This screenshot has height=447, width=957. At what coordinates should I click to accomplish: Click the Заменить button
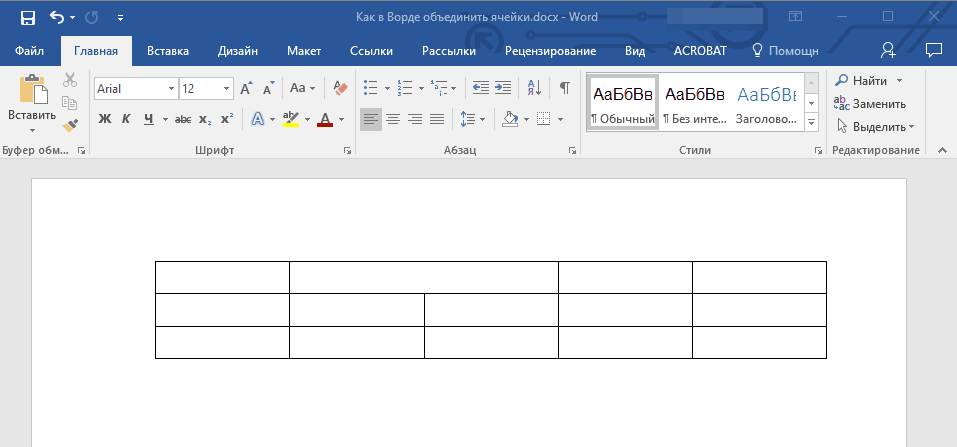click(x=870, y=103)
